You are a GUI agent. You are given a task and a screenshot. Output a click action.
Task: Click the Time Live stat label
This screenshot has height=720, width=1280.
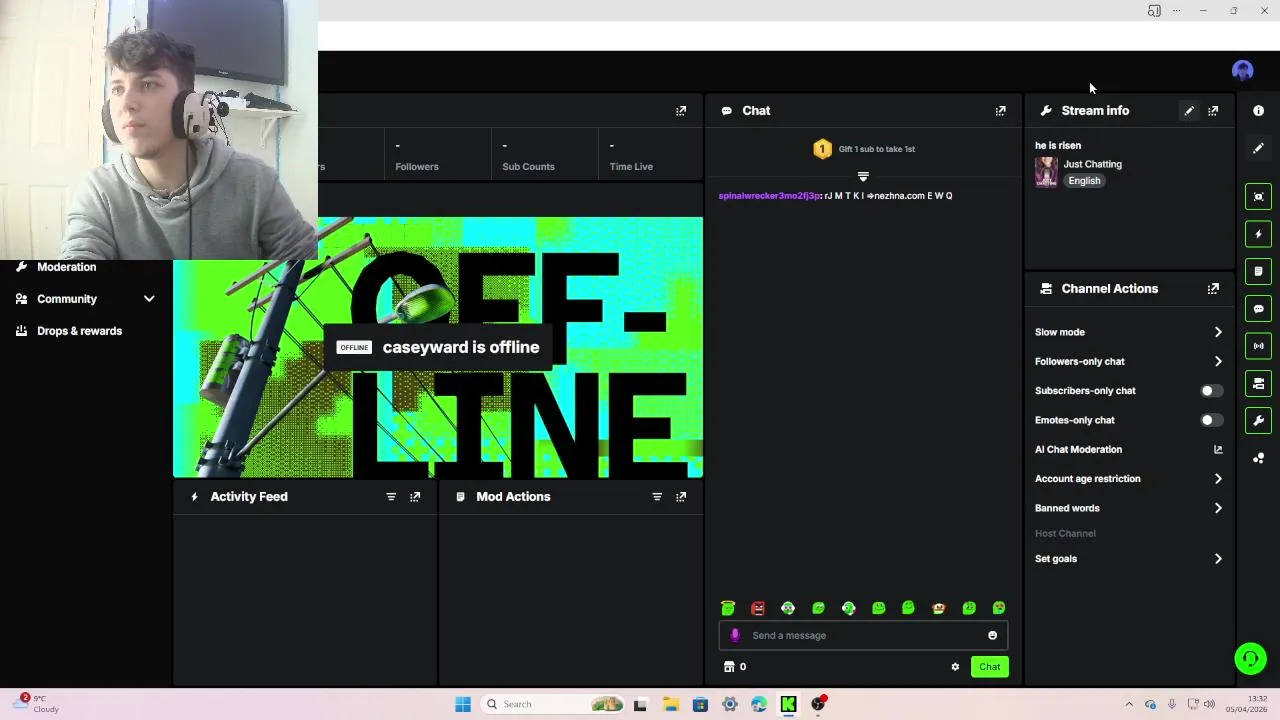point(631,167)
